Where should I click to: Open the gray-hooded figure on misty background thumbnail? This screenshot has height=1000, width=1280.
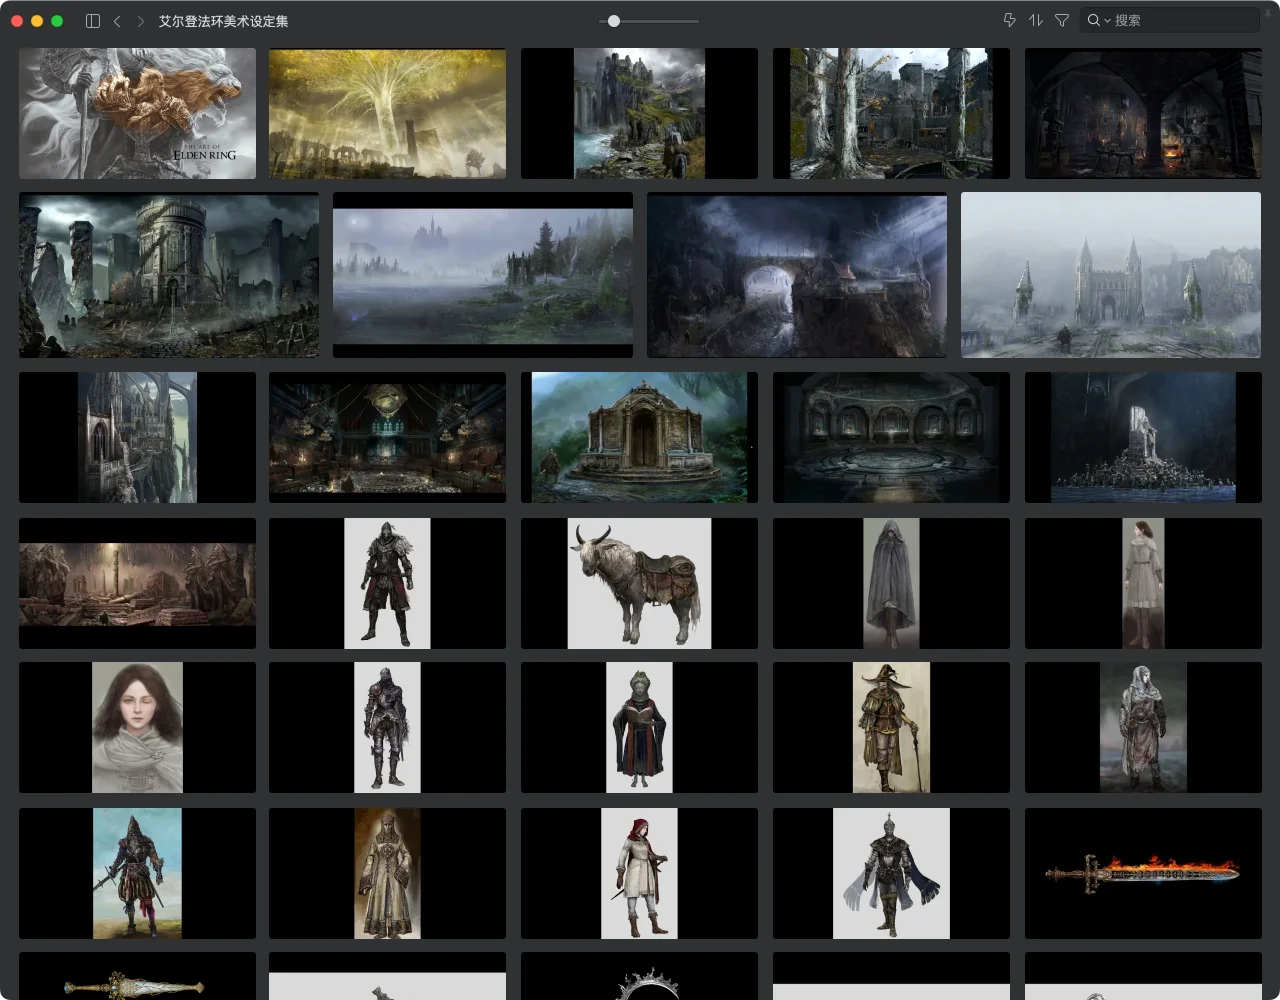tap(1143, 728)
